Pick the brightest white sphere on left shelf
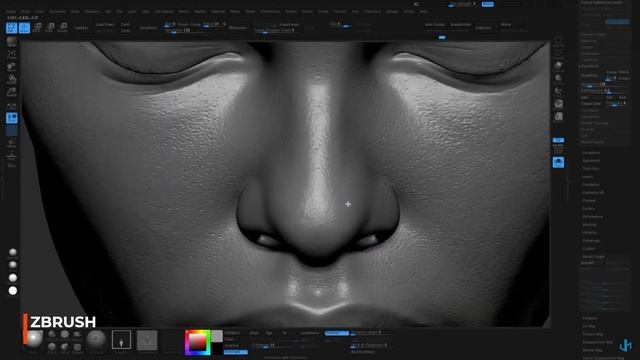This screenshot has width=640, height=360. (x=13, y=291)
